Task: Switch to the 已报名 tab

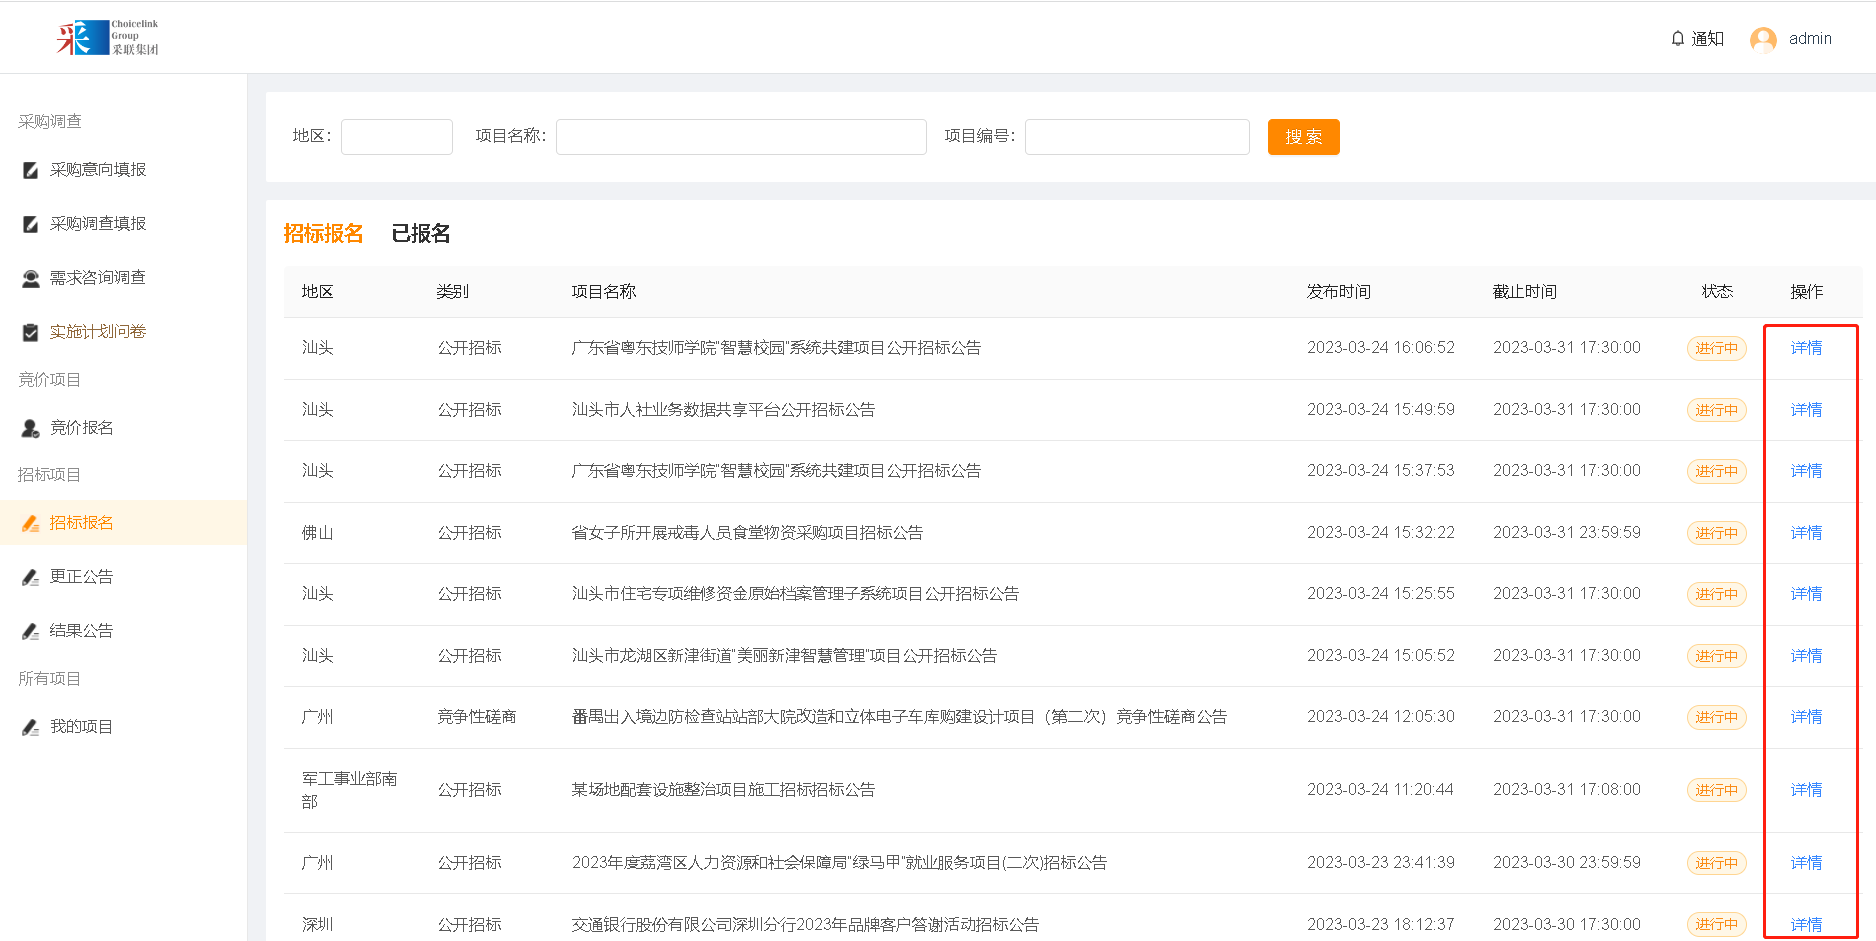Action: tap(420, 234)
